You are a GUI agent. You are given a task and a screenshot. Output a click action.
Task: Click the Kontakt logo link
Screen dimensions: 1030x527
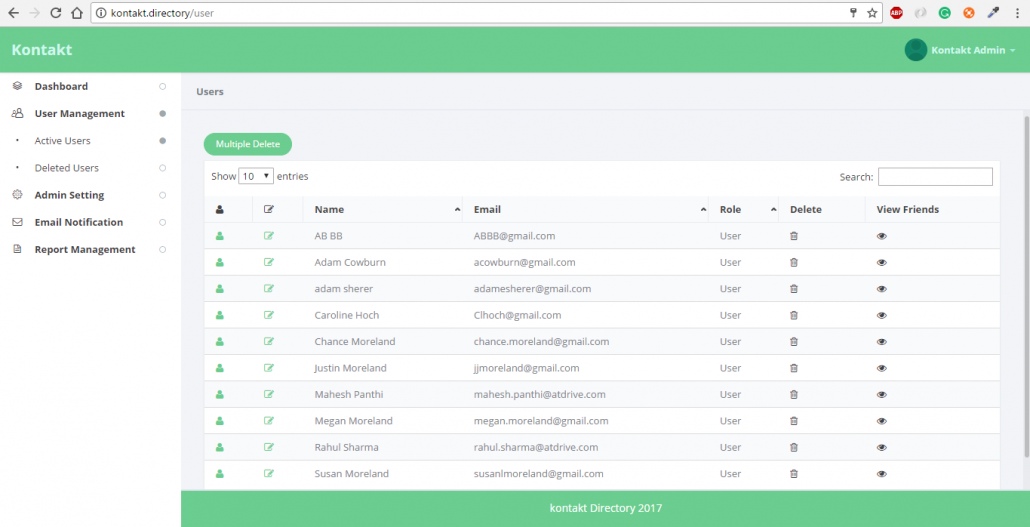click(x=41, y=50)
